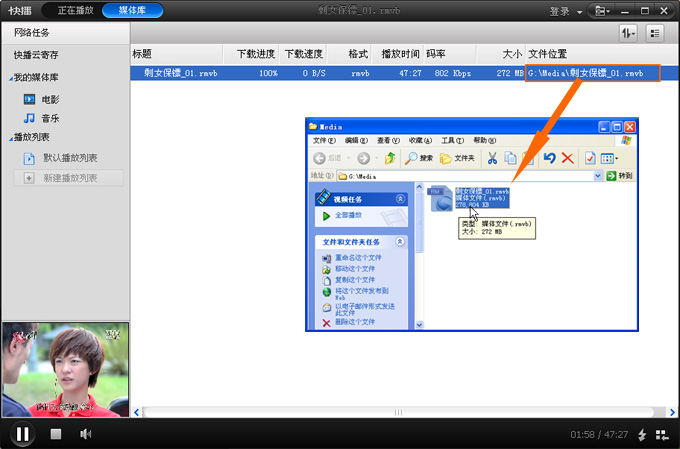Collapse the 播放列表 section

[10, 138]
